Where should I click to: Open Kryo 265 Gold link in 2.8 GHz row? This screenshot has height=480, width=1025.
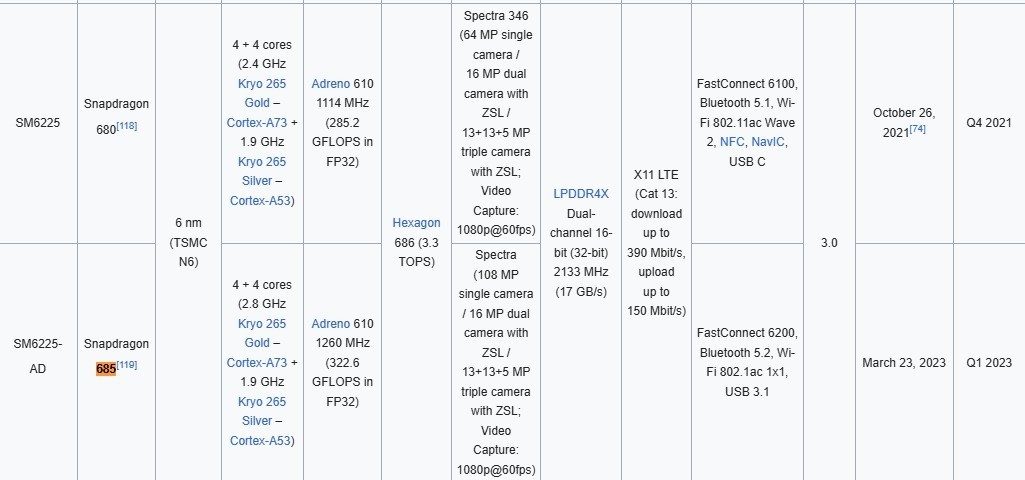(262, 333)
